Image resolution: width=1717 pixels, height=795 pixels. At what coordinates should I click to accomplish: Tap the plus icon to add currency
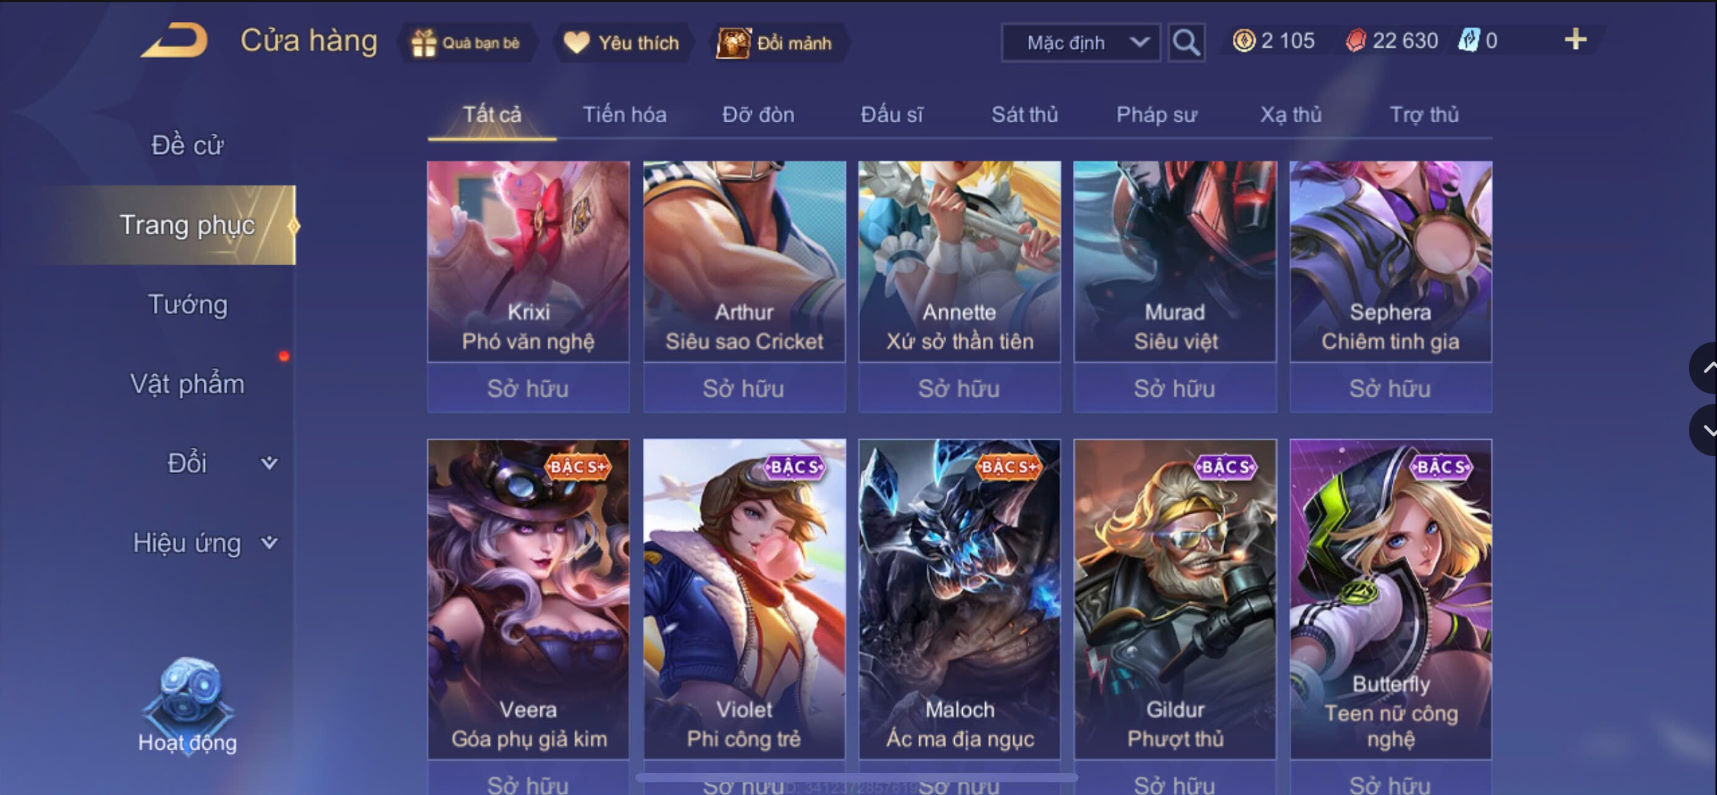(1575, 39)
